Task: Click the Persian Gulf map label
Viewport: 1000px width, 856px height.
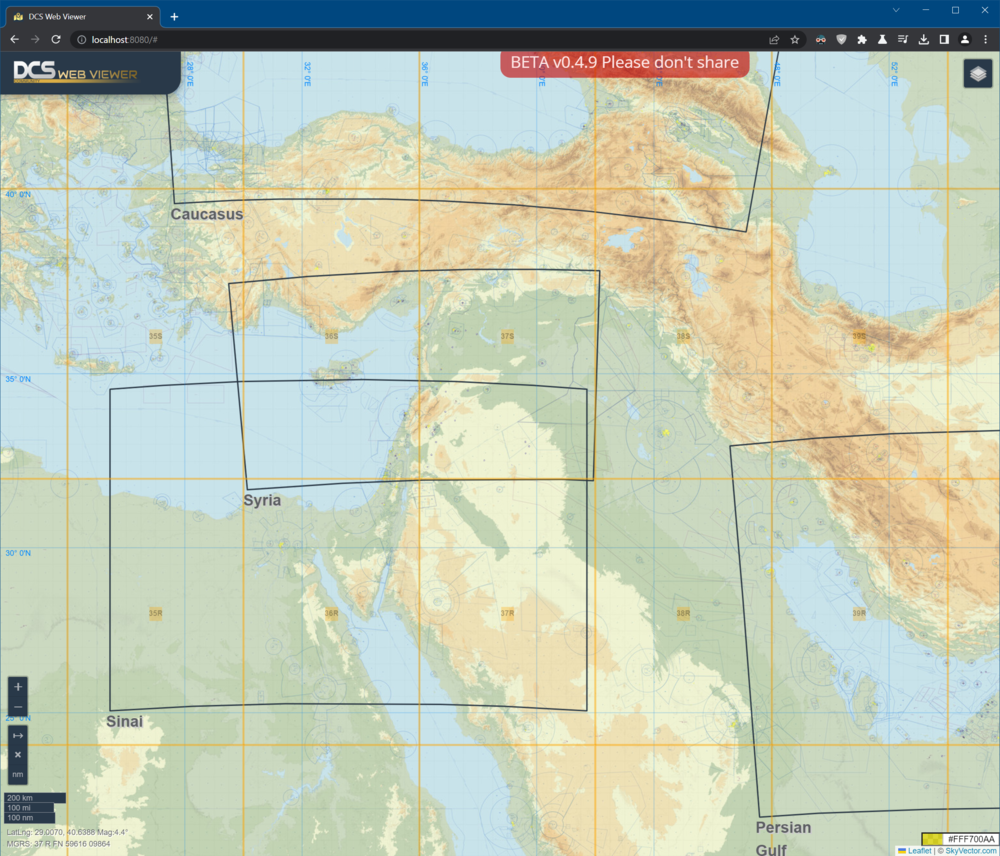Action: click(x=783, y=838)
